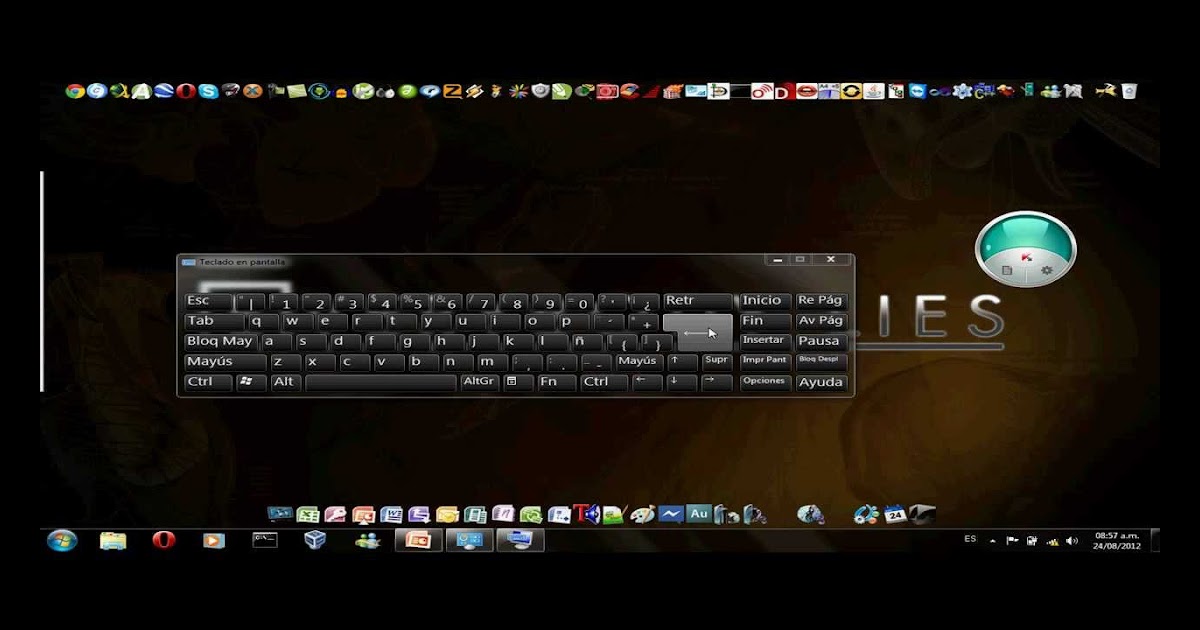Screen dimensions: 1200x630
Task: Launch Word from the bottom dock
Action: [392, 514]
